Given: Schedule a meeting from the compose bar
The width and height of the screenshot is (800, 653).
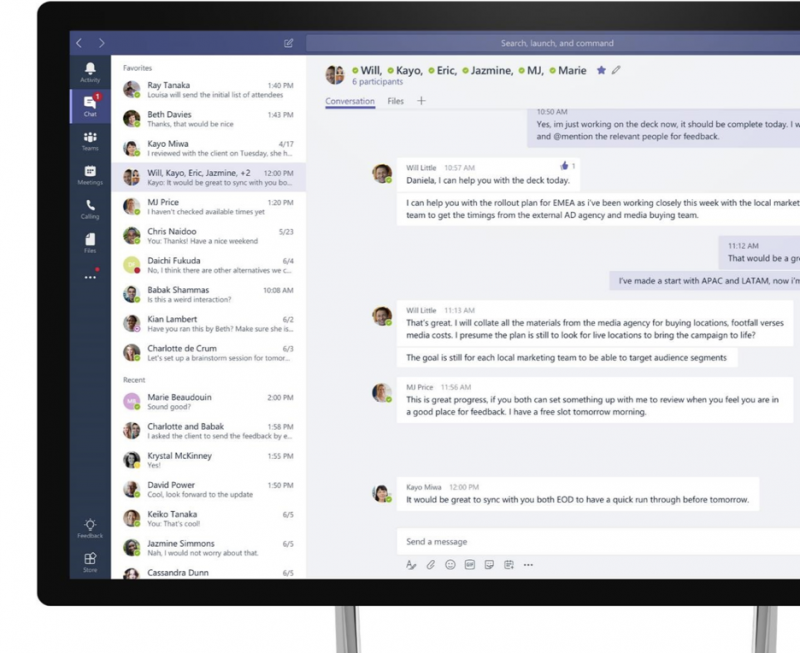Looking at the screenshot, I should 508,565.
